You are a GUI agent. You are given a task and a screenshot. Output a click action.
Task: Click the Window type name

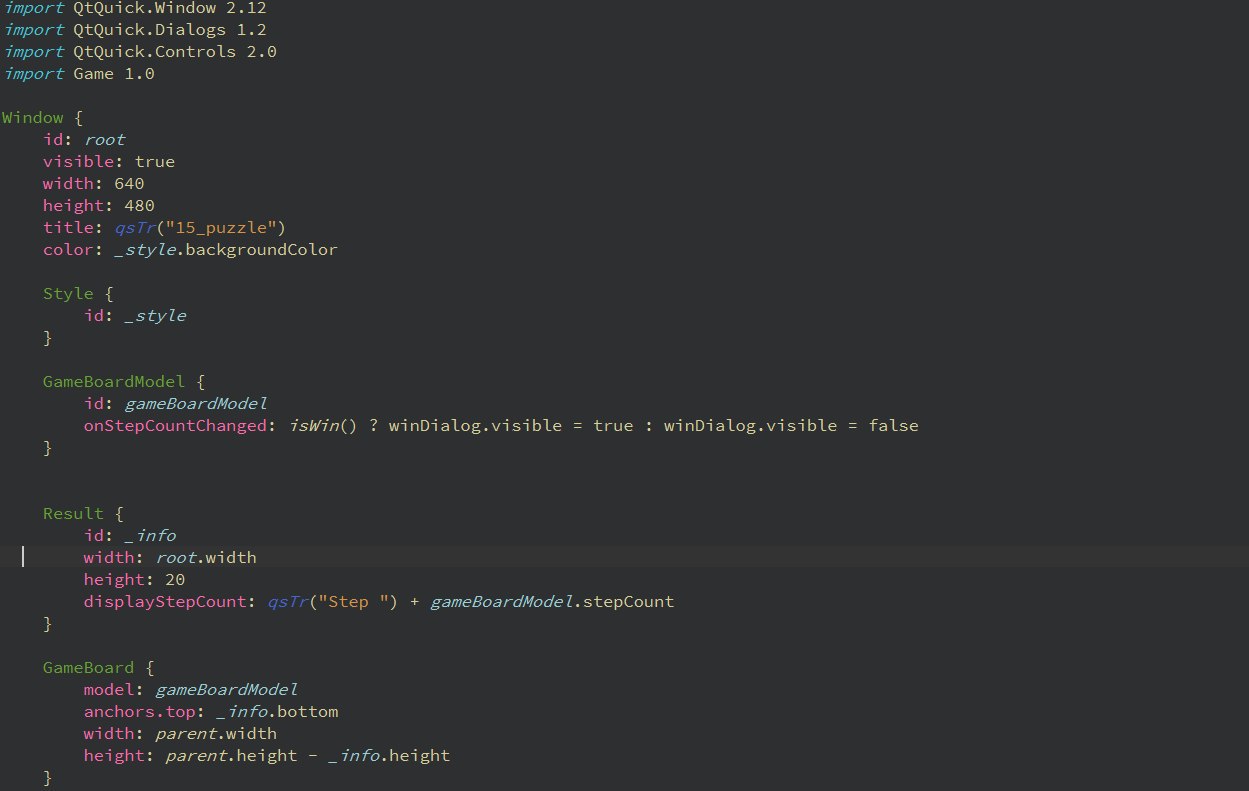pyautogui.click(x=33, y=117)
